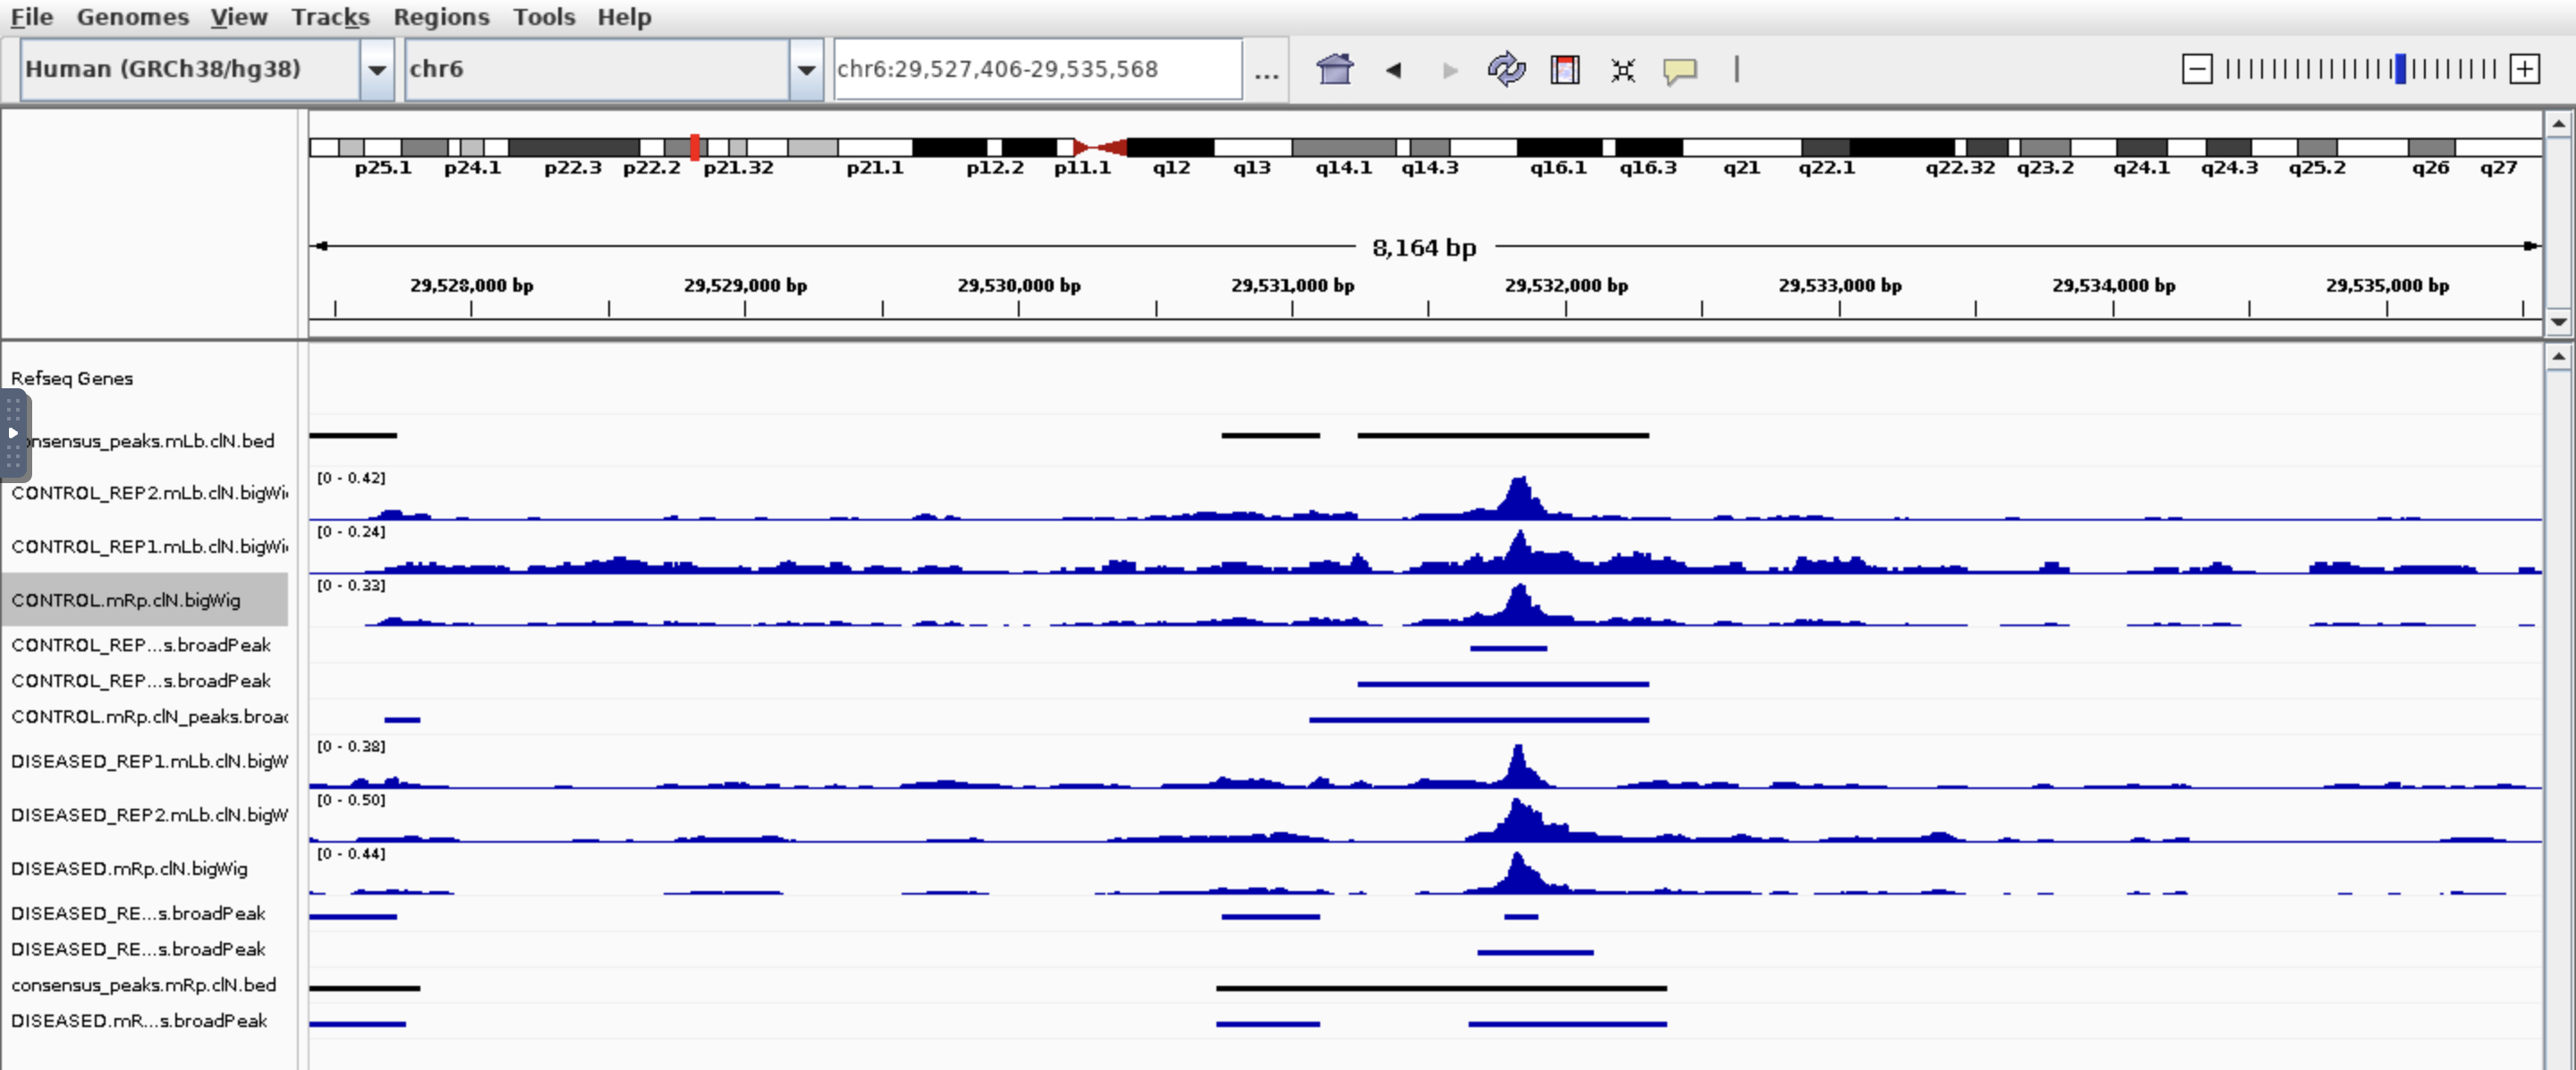Click the define region of interest icon
Image resolution: width=2576 pixels, height=1070 pixels.
tap(1565, 69)
